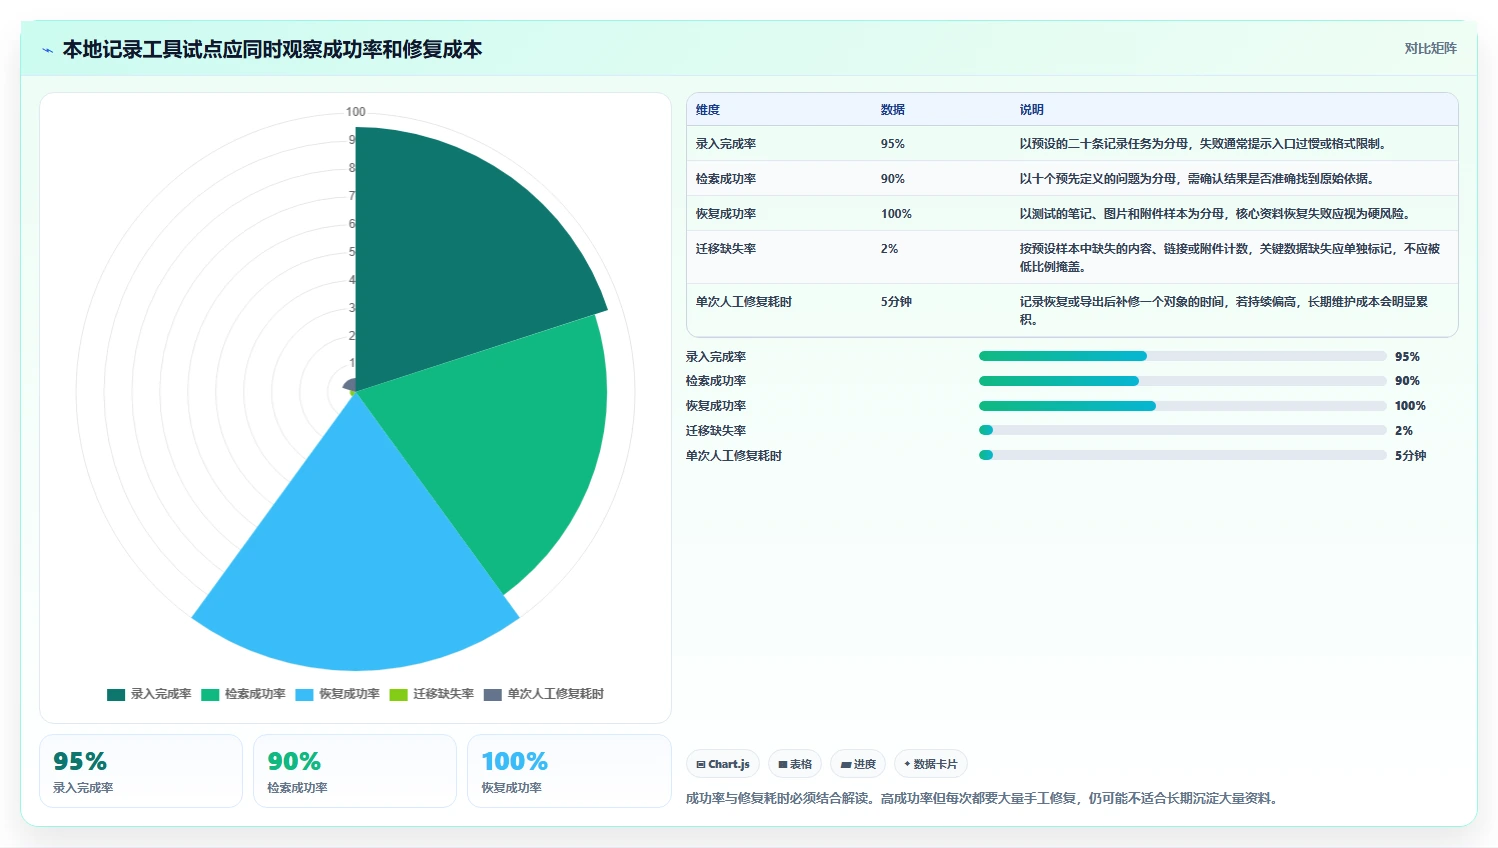Viewport: 1498px width, 848px height.
Task: Toggle the 单次人工修复耗时 legend item
Action: coord(543,694)
